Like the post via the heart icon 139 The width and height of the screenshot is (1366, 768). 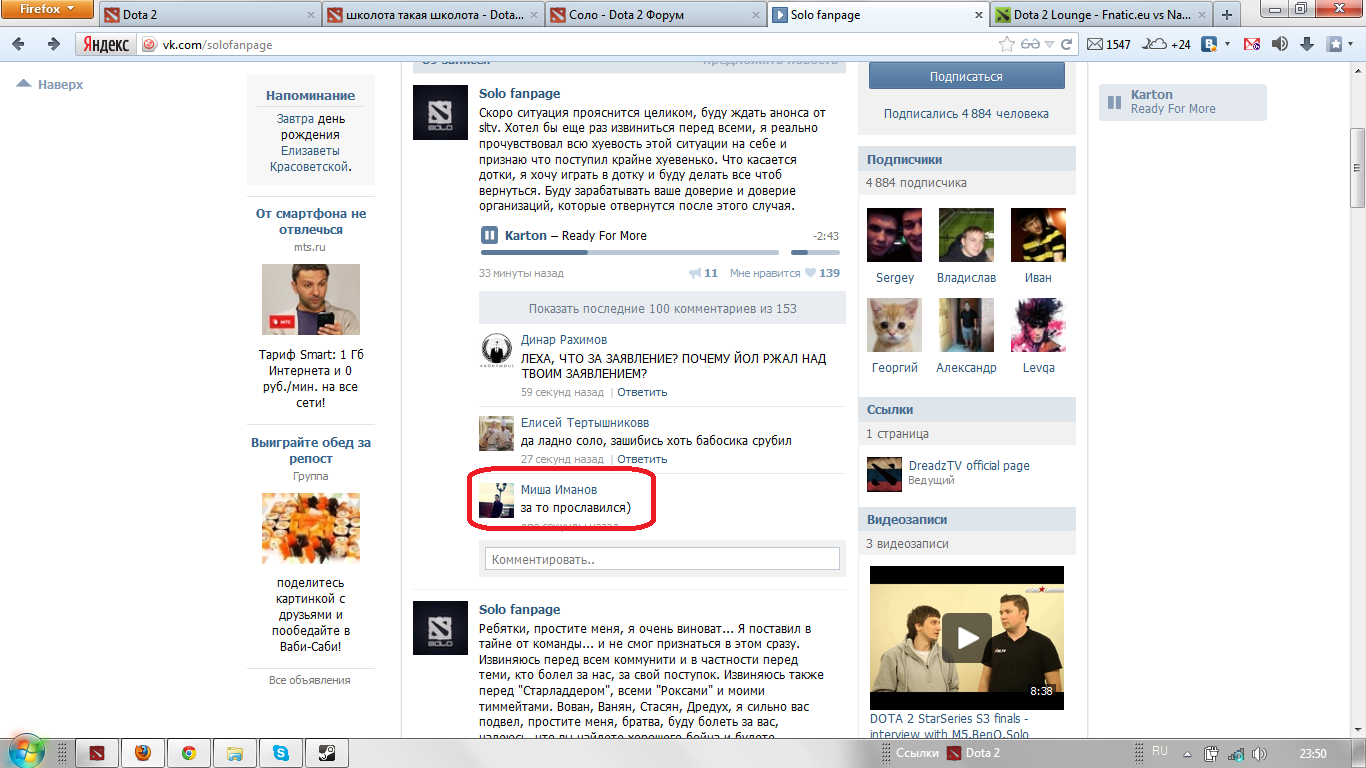click(811, 273)
